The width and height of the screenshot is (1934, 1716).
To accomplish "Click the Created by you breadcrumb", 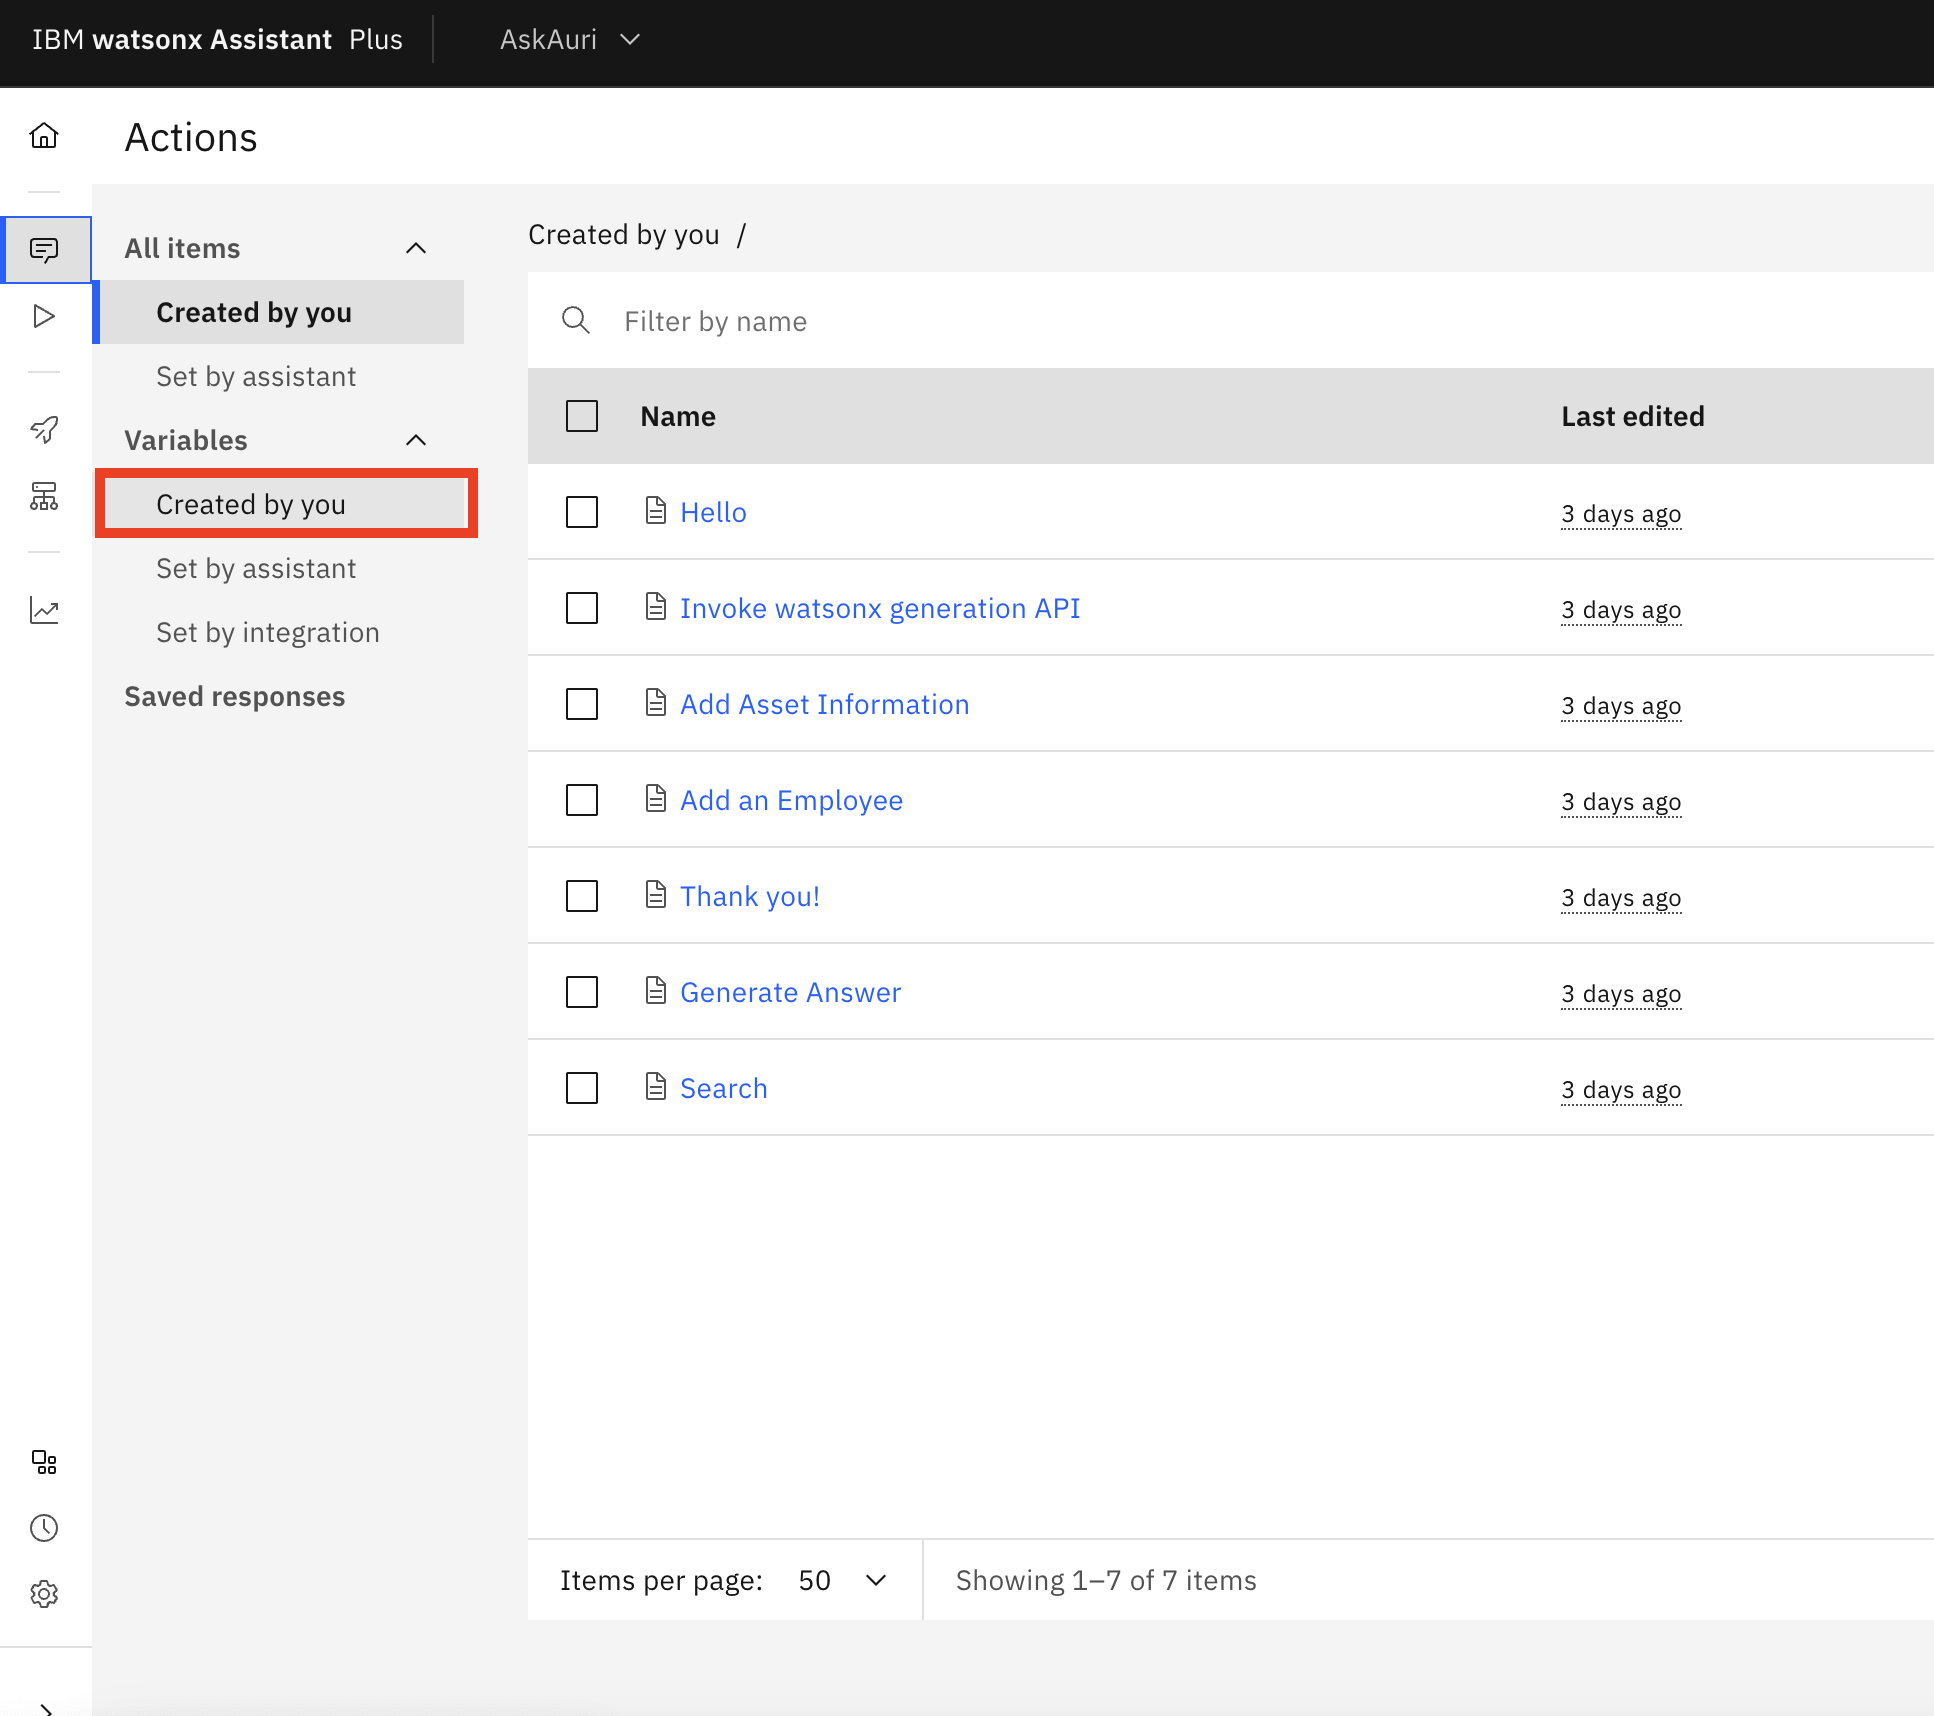I will (624, 234).
